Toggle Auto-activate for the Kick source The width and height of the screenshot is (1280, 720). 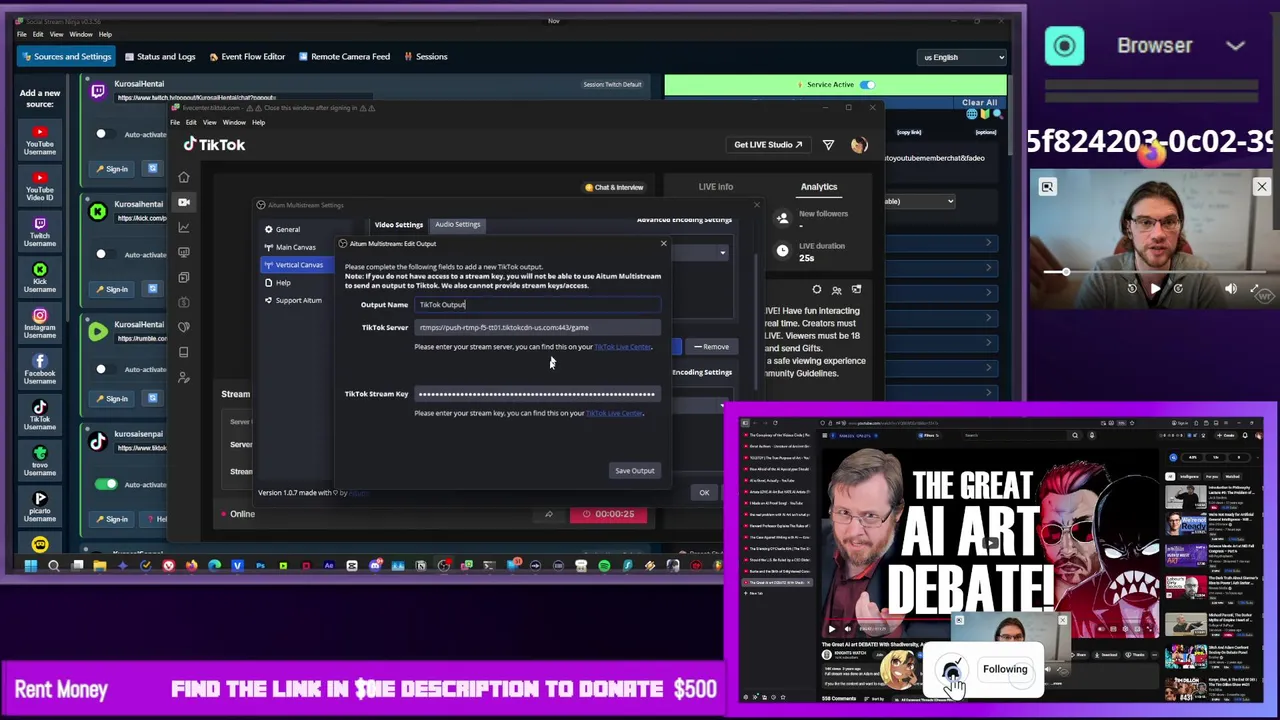click(104, 254)
